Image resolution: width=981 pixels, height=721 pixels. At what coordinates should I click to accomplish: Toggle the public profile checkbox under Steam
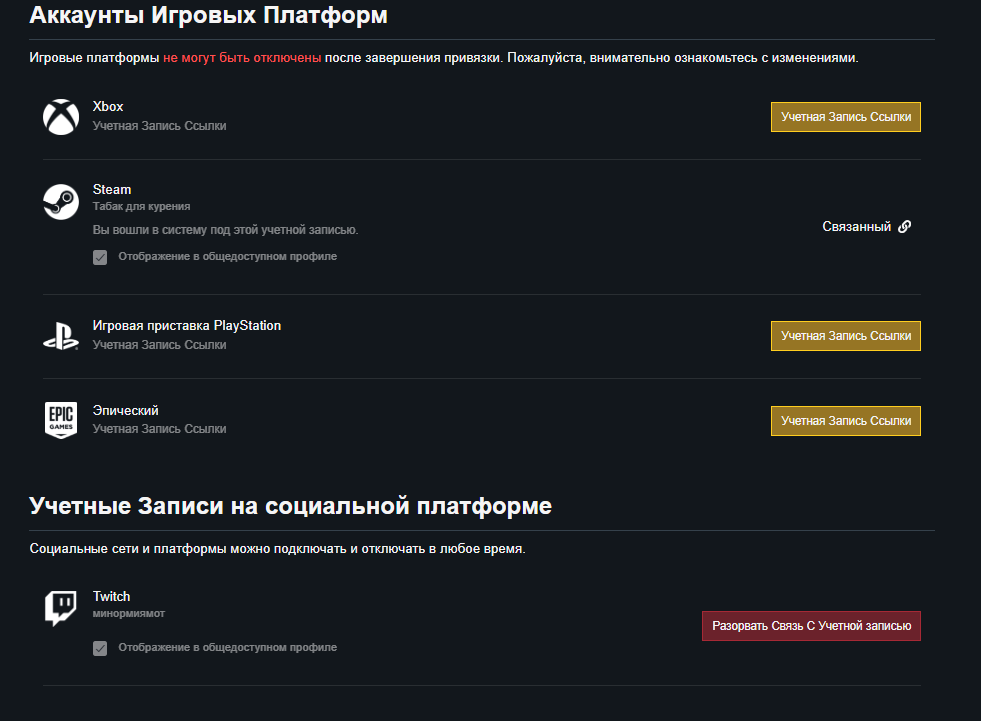coord(100,257)
